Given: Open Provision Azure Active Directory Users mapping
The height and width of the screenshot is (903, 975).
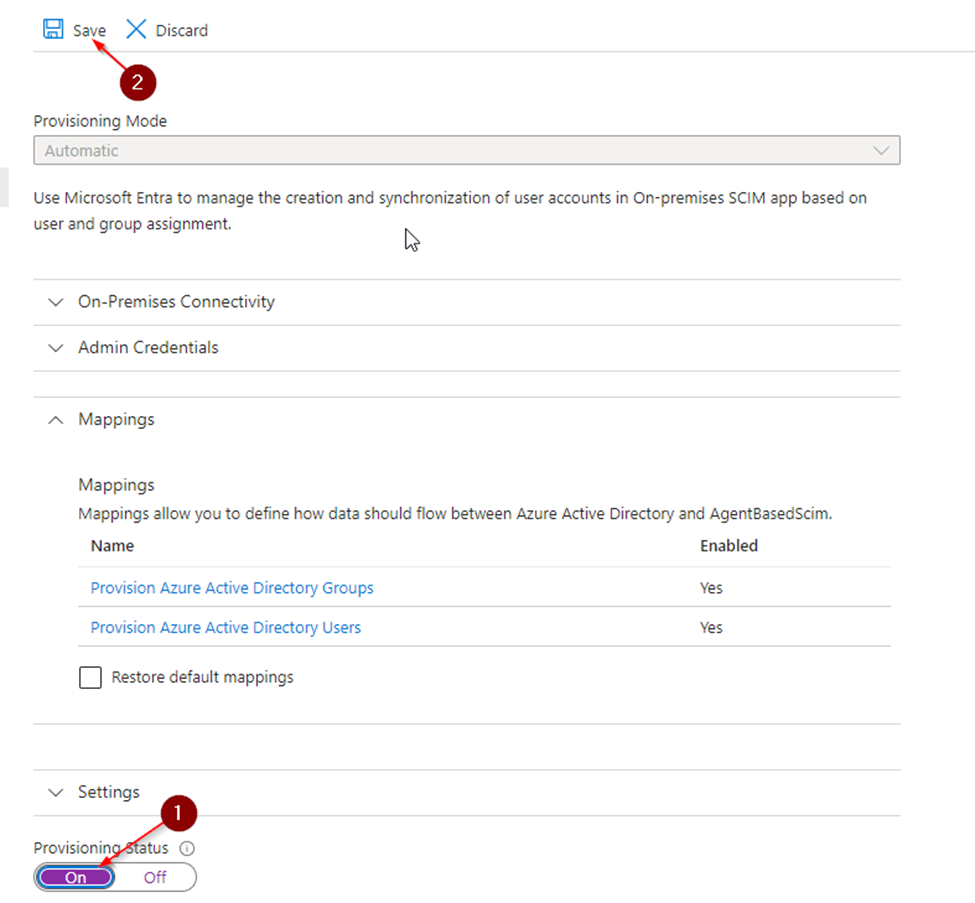Looking at the screenshot, I should 226,627.
